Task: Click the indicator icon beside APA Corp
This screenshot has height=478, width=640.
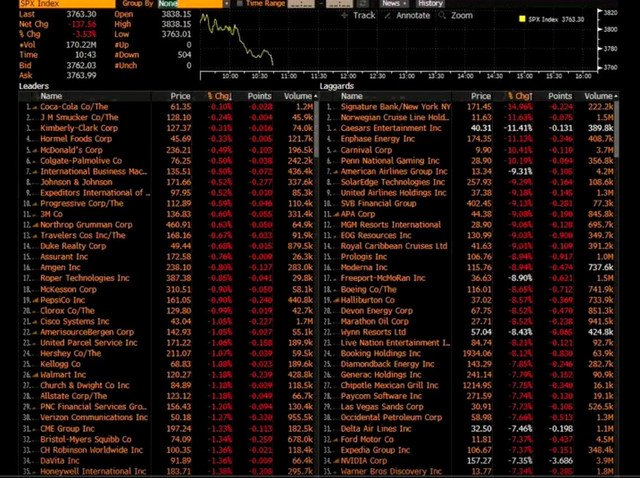Action: coord(336,214)
